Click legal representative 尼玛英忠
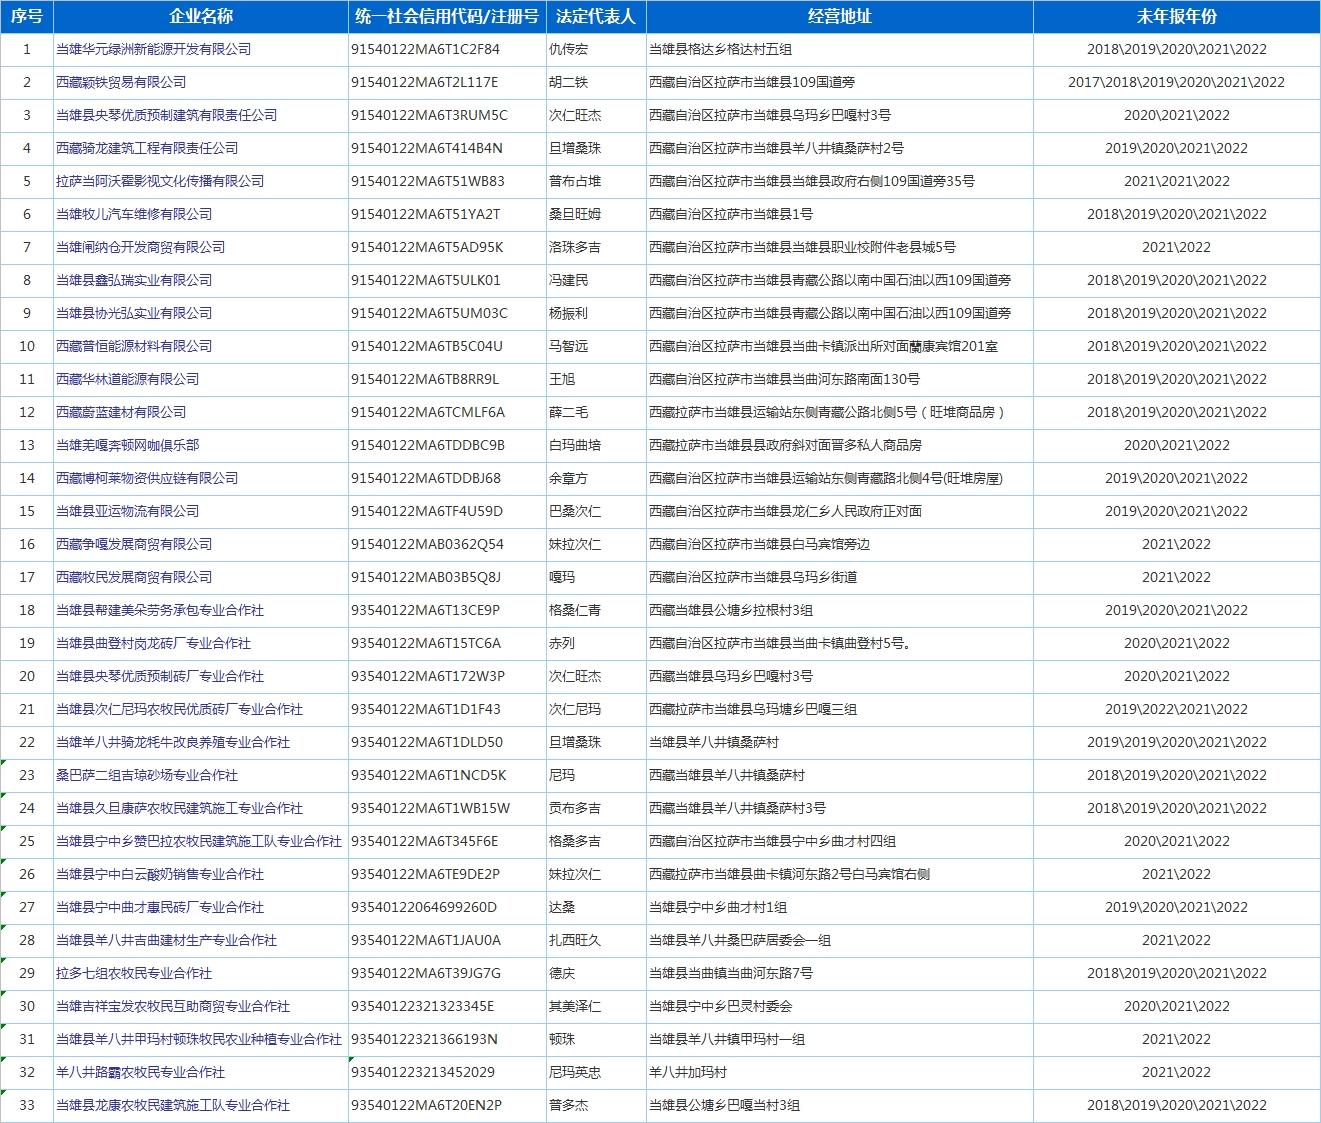 click(575, 1072)
